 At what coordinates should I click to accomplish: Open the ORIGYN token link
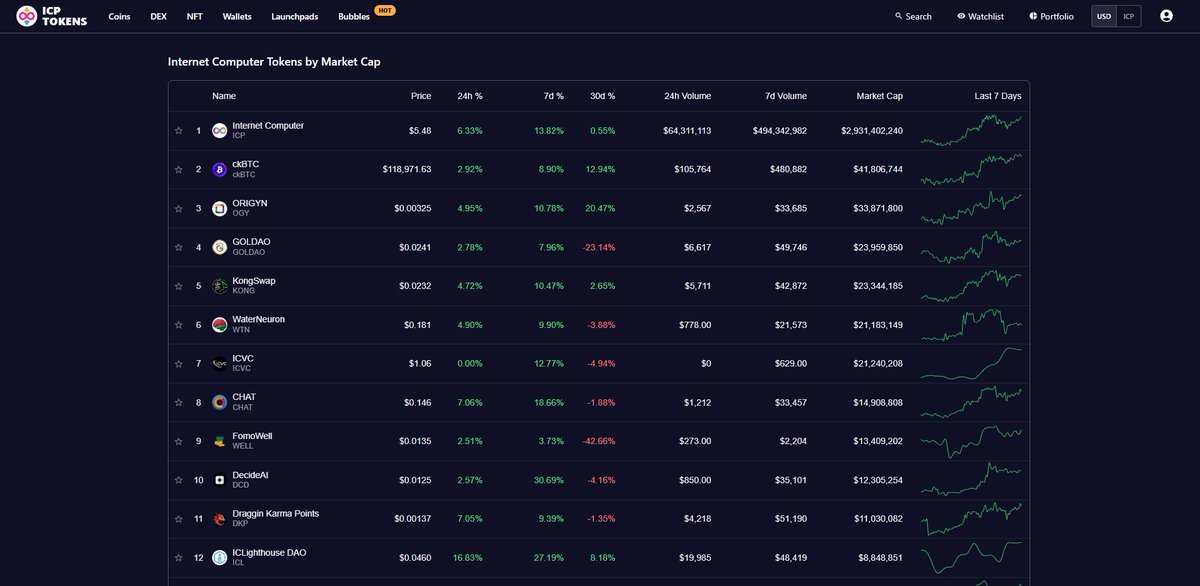pyautogui.click(x=250, y=203)
